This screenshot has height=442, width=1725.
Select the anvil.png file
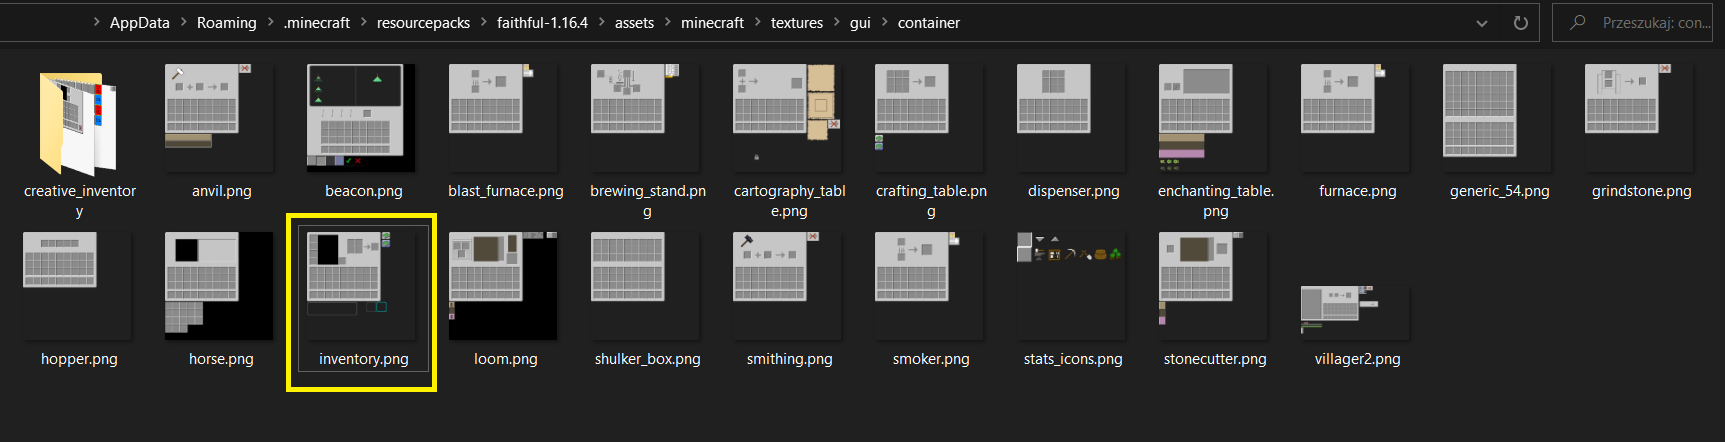click(221, 118)
